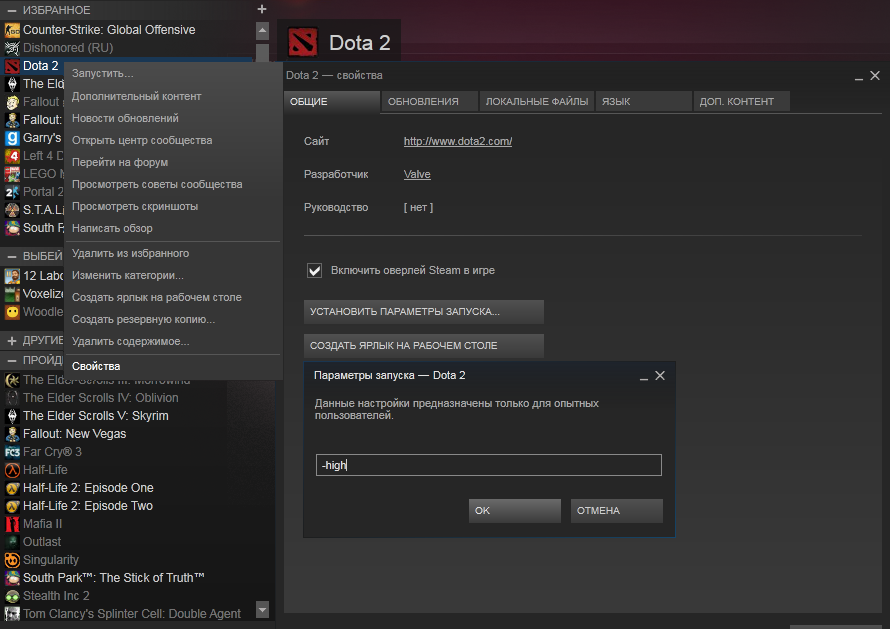Collapse the ИЗБРАННОЕ category
Screen dimensions: 890x629
[11, 10]
